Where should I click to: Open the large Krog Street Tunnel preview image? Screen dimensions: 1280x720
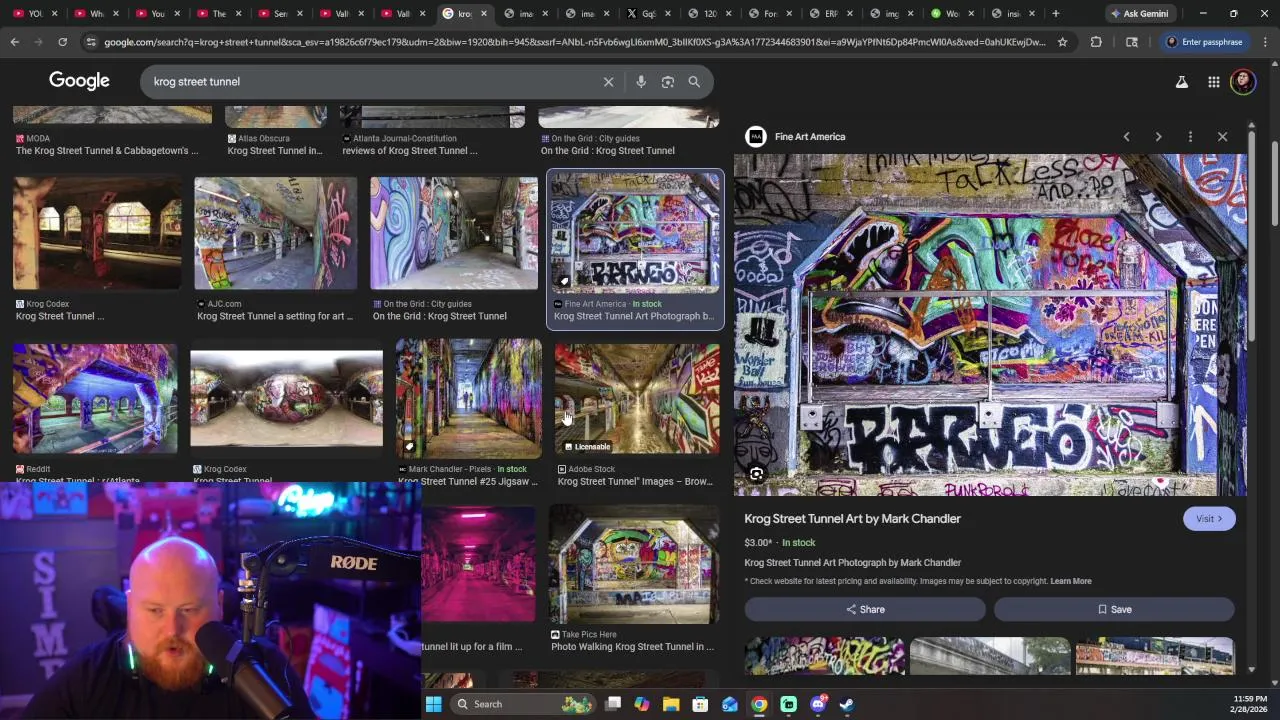(990, 325)
